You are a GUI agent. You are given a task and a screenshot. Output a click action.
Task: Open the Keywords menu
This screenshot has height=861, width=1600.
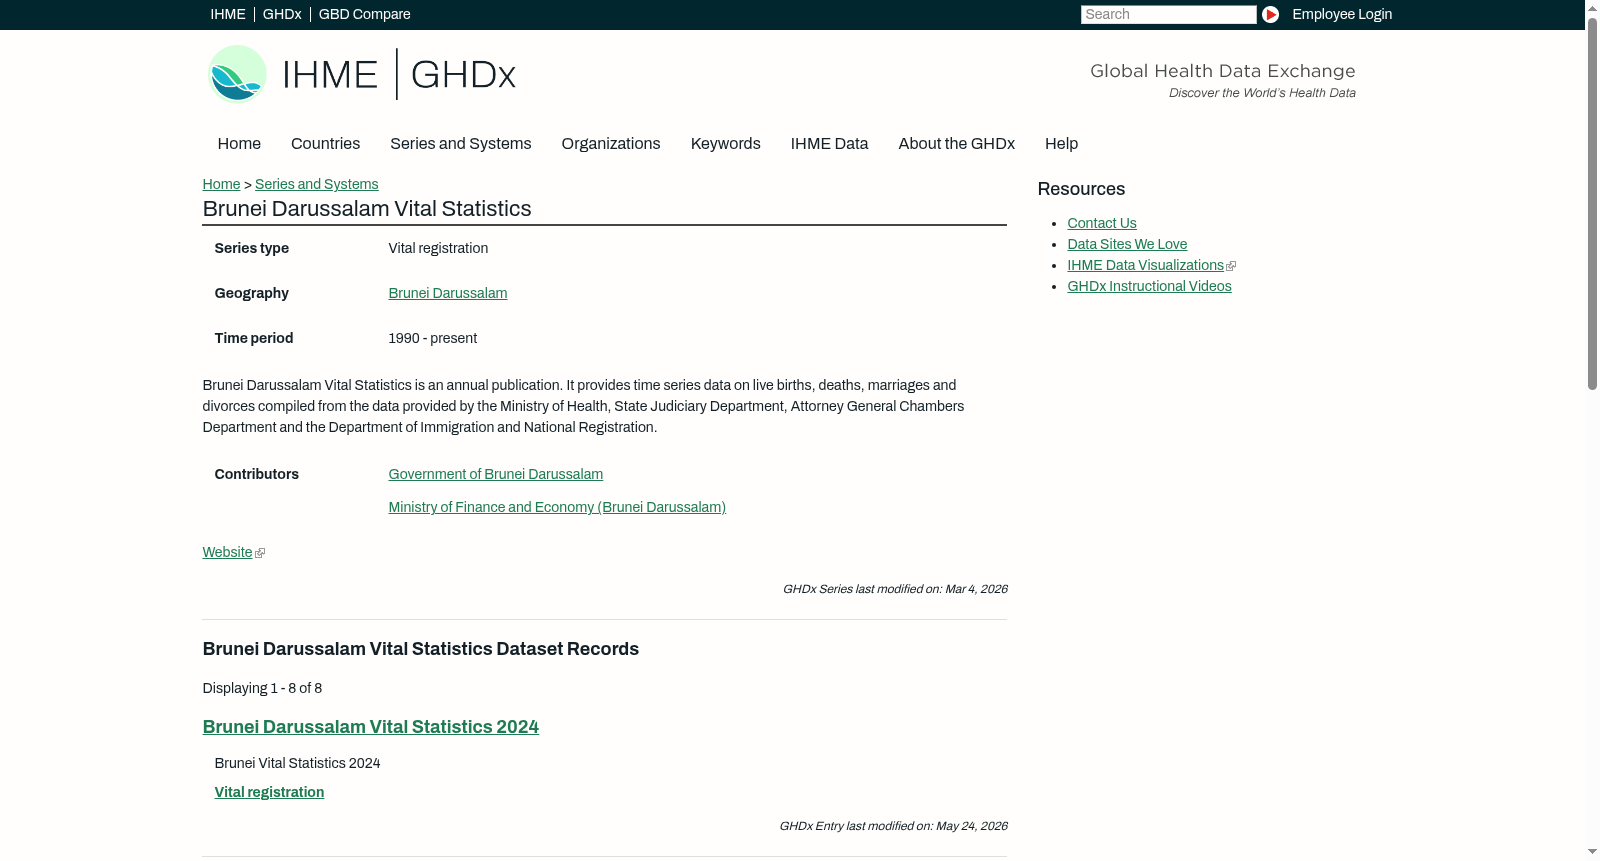tap(725, 144)
